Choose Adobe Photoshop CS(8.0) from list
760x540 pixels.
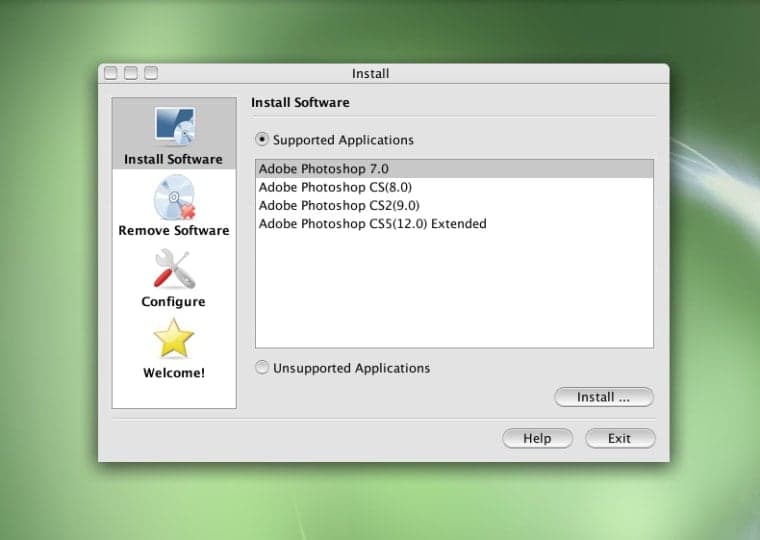[x=321, y=187]
